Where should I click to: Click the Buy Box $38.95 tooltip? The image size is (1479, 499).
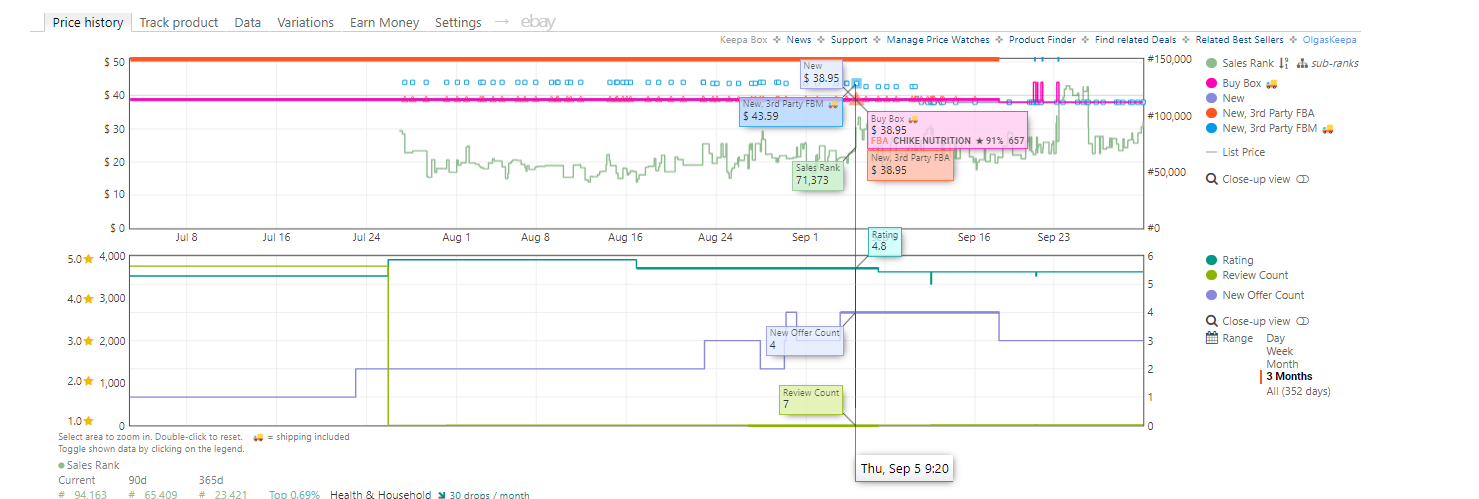click(x=947, y=131)
